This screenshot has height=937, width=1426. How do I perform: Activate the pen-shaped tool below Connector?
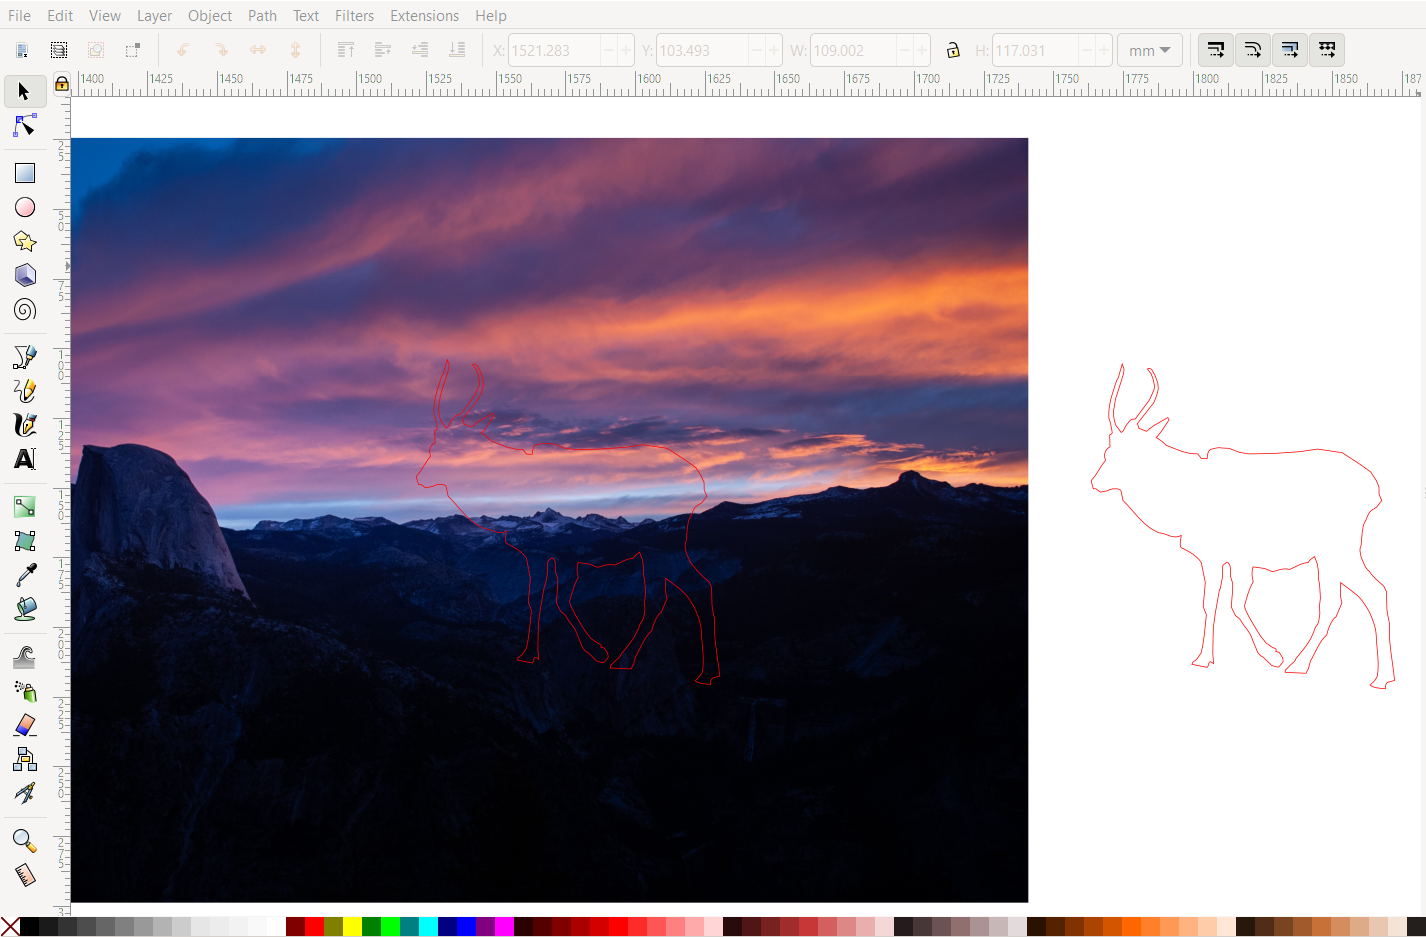point(25,793)
